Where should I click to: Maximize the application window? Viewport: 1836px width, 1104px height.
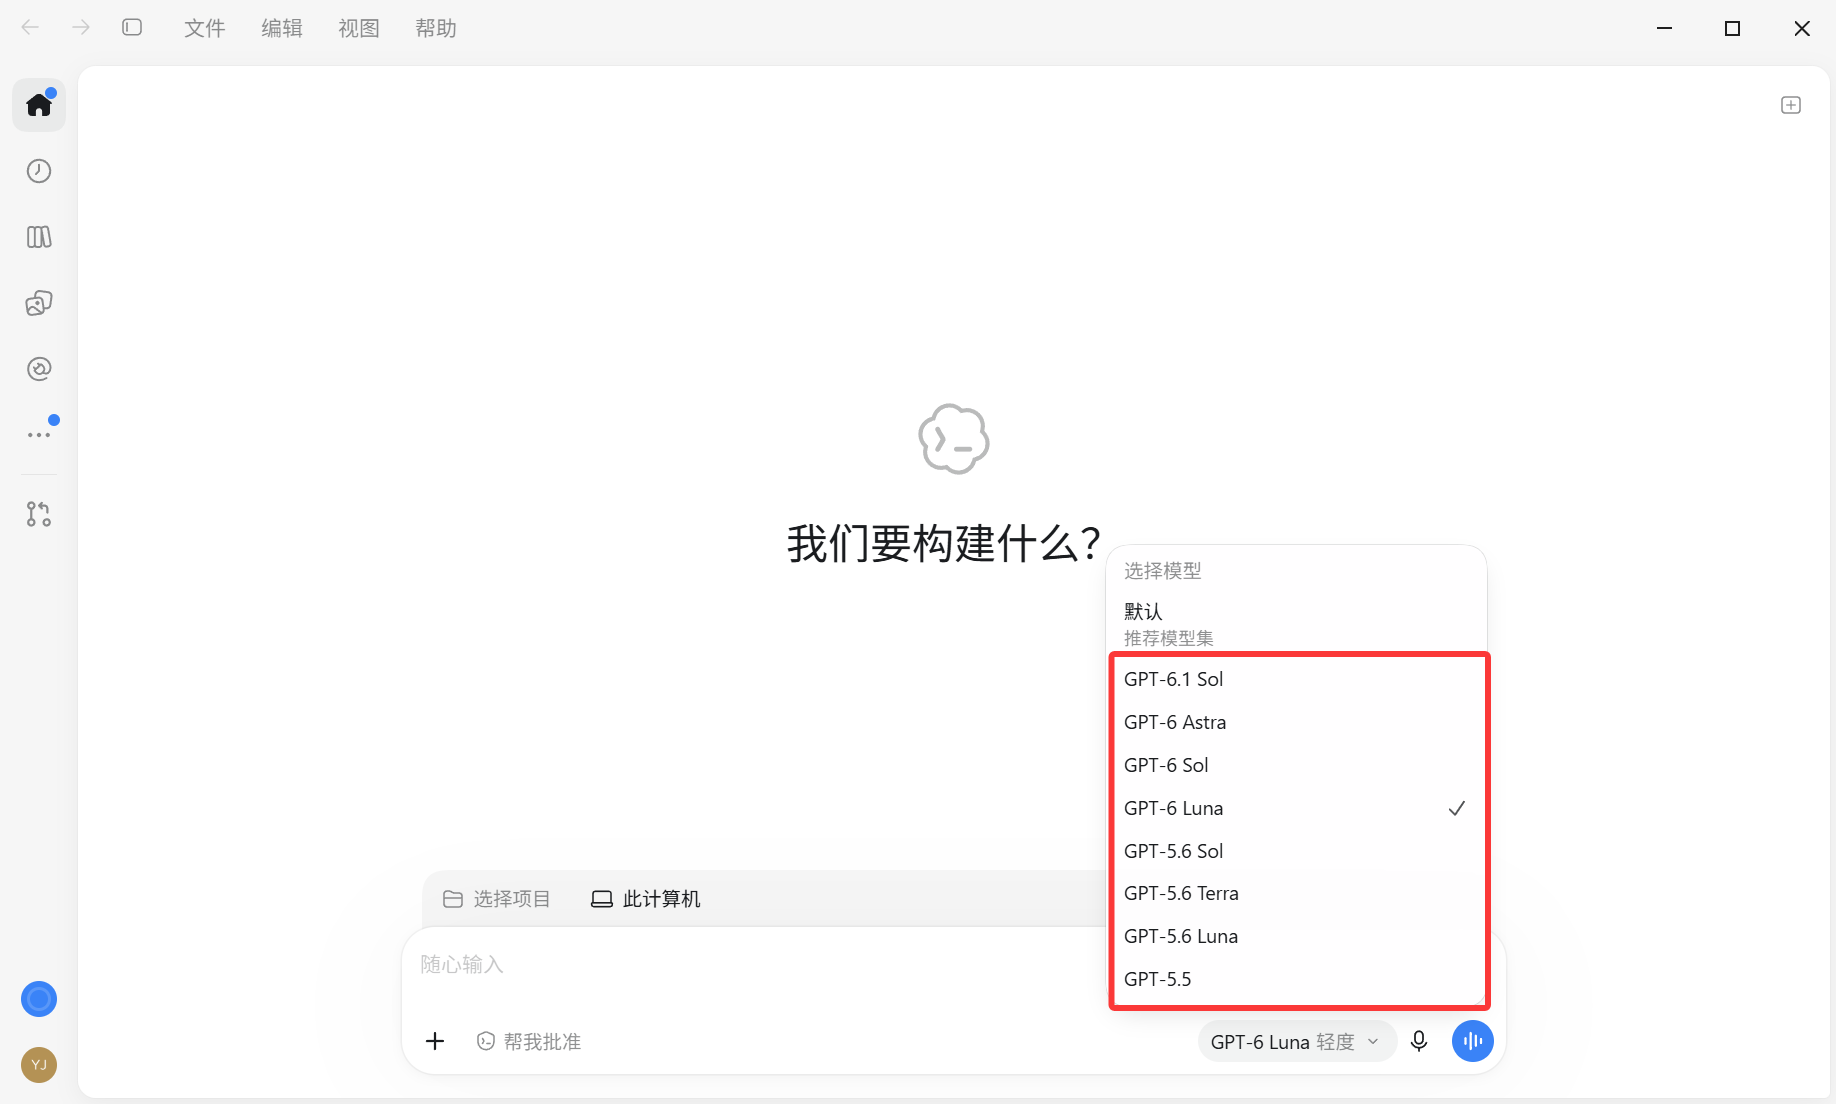(x=1733, y=28)
